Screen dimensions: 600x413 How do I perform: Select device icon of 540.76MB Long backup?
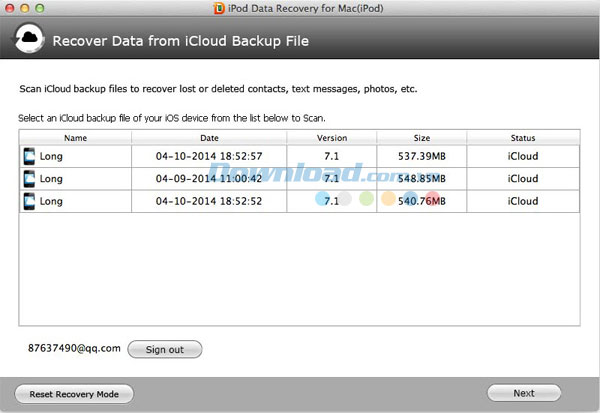click(x=29, y=201)
